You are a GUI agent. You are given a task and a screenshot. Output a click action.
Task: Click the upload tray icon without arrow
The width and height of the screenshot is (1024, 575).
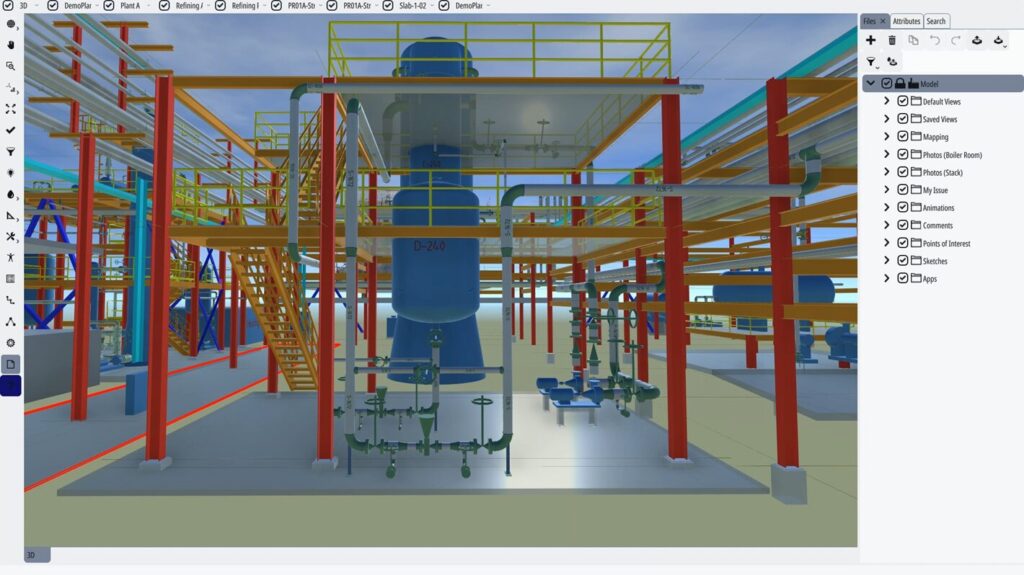[977, 41]
